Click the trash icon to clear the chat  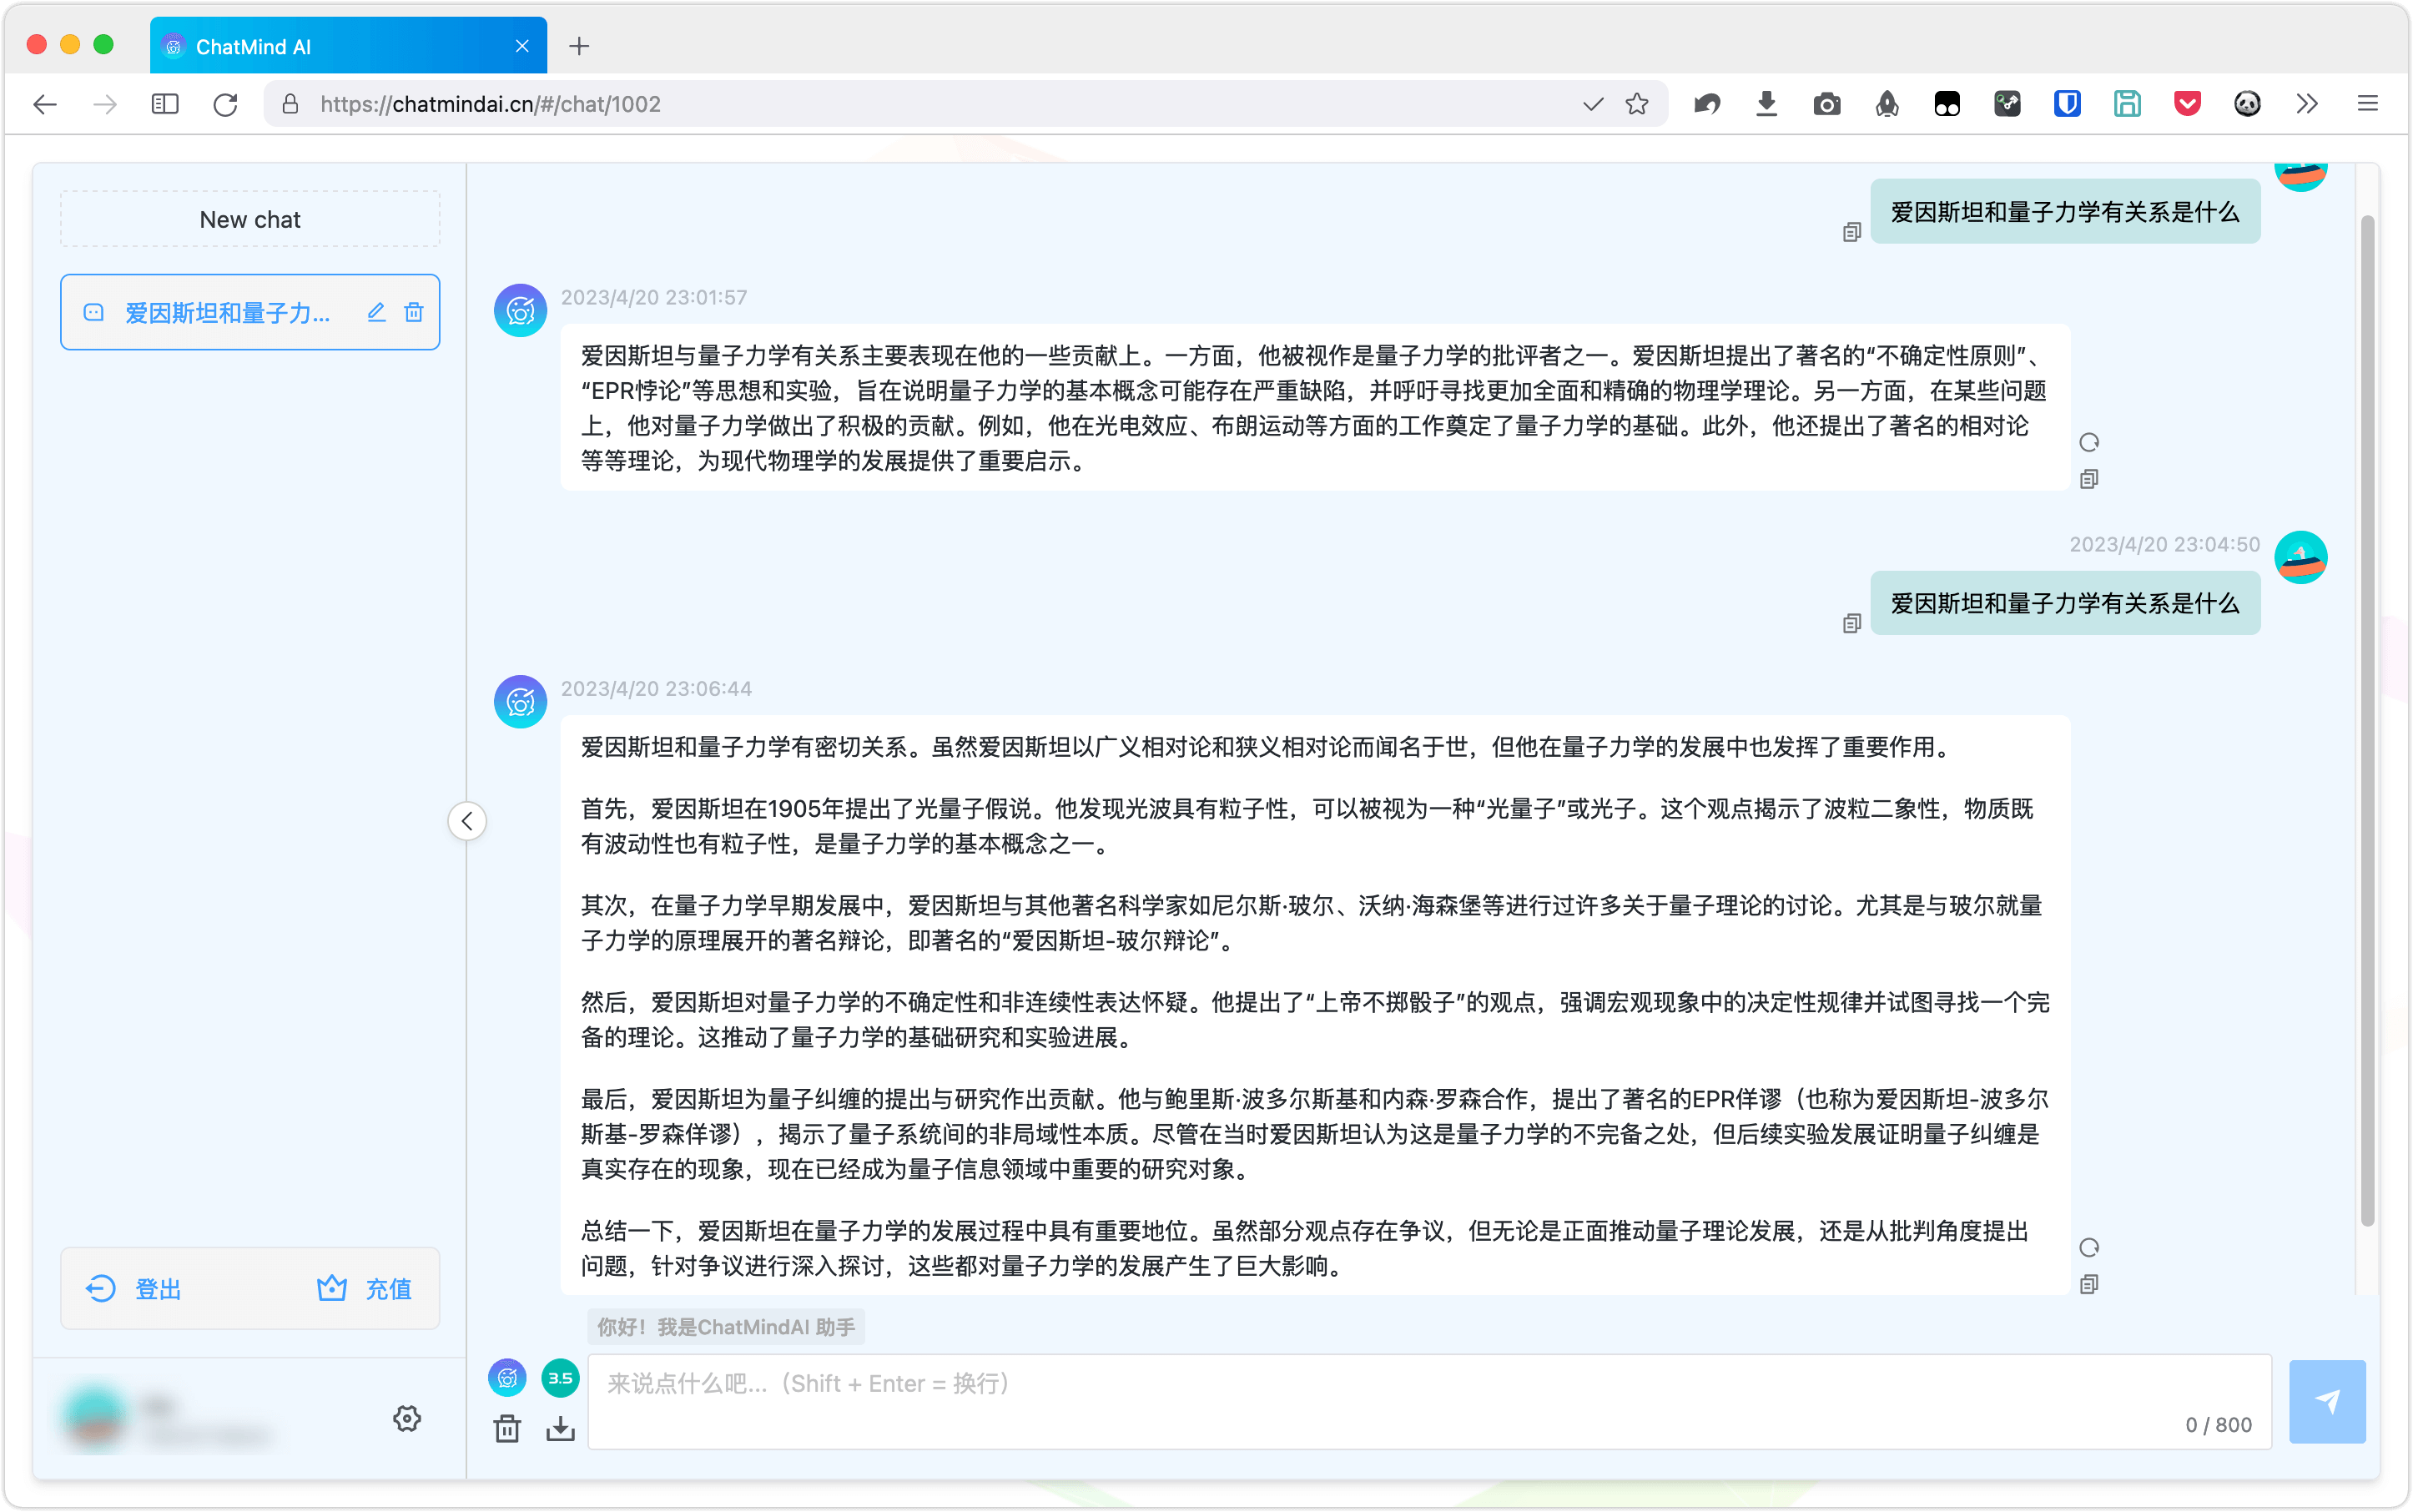coord(507,1429)
